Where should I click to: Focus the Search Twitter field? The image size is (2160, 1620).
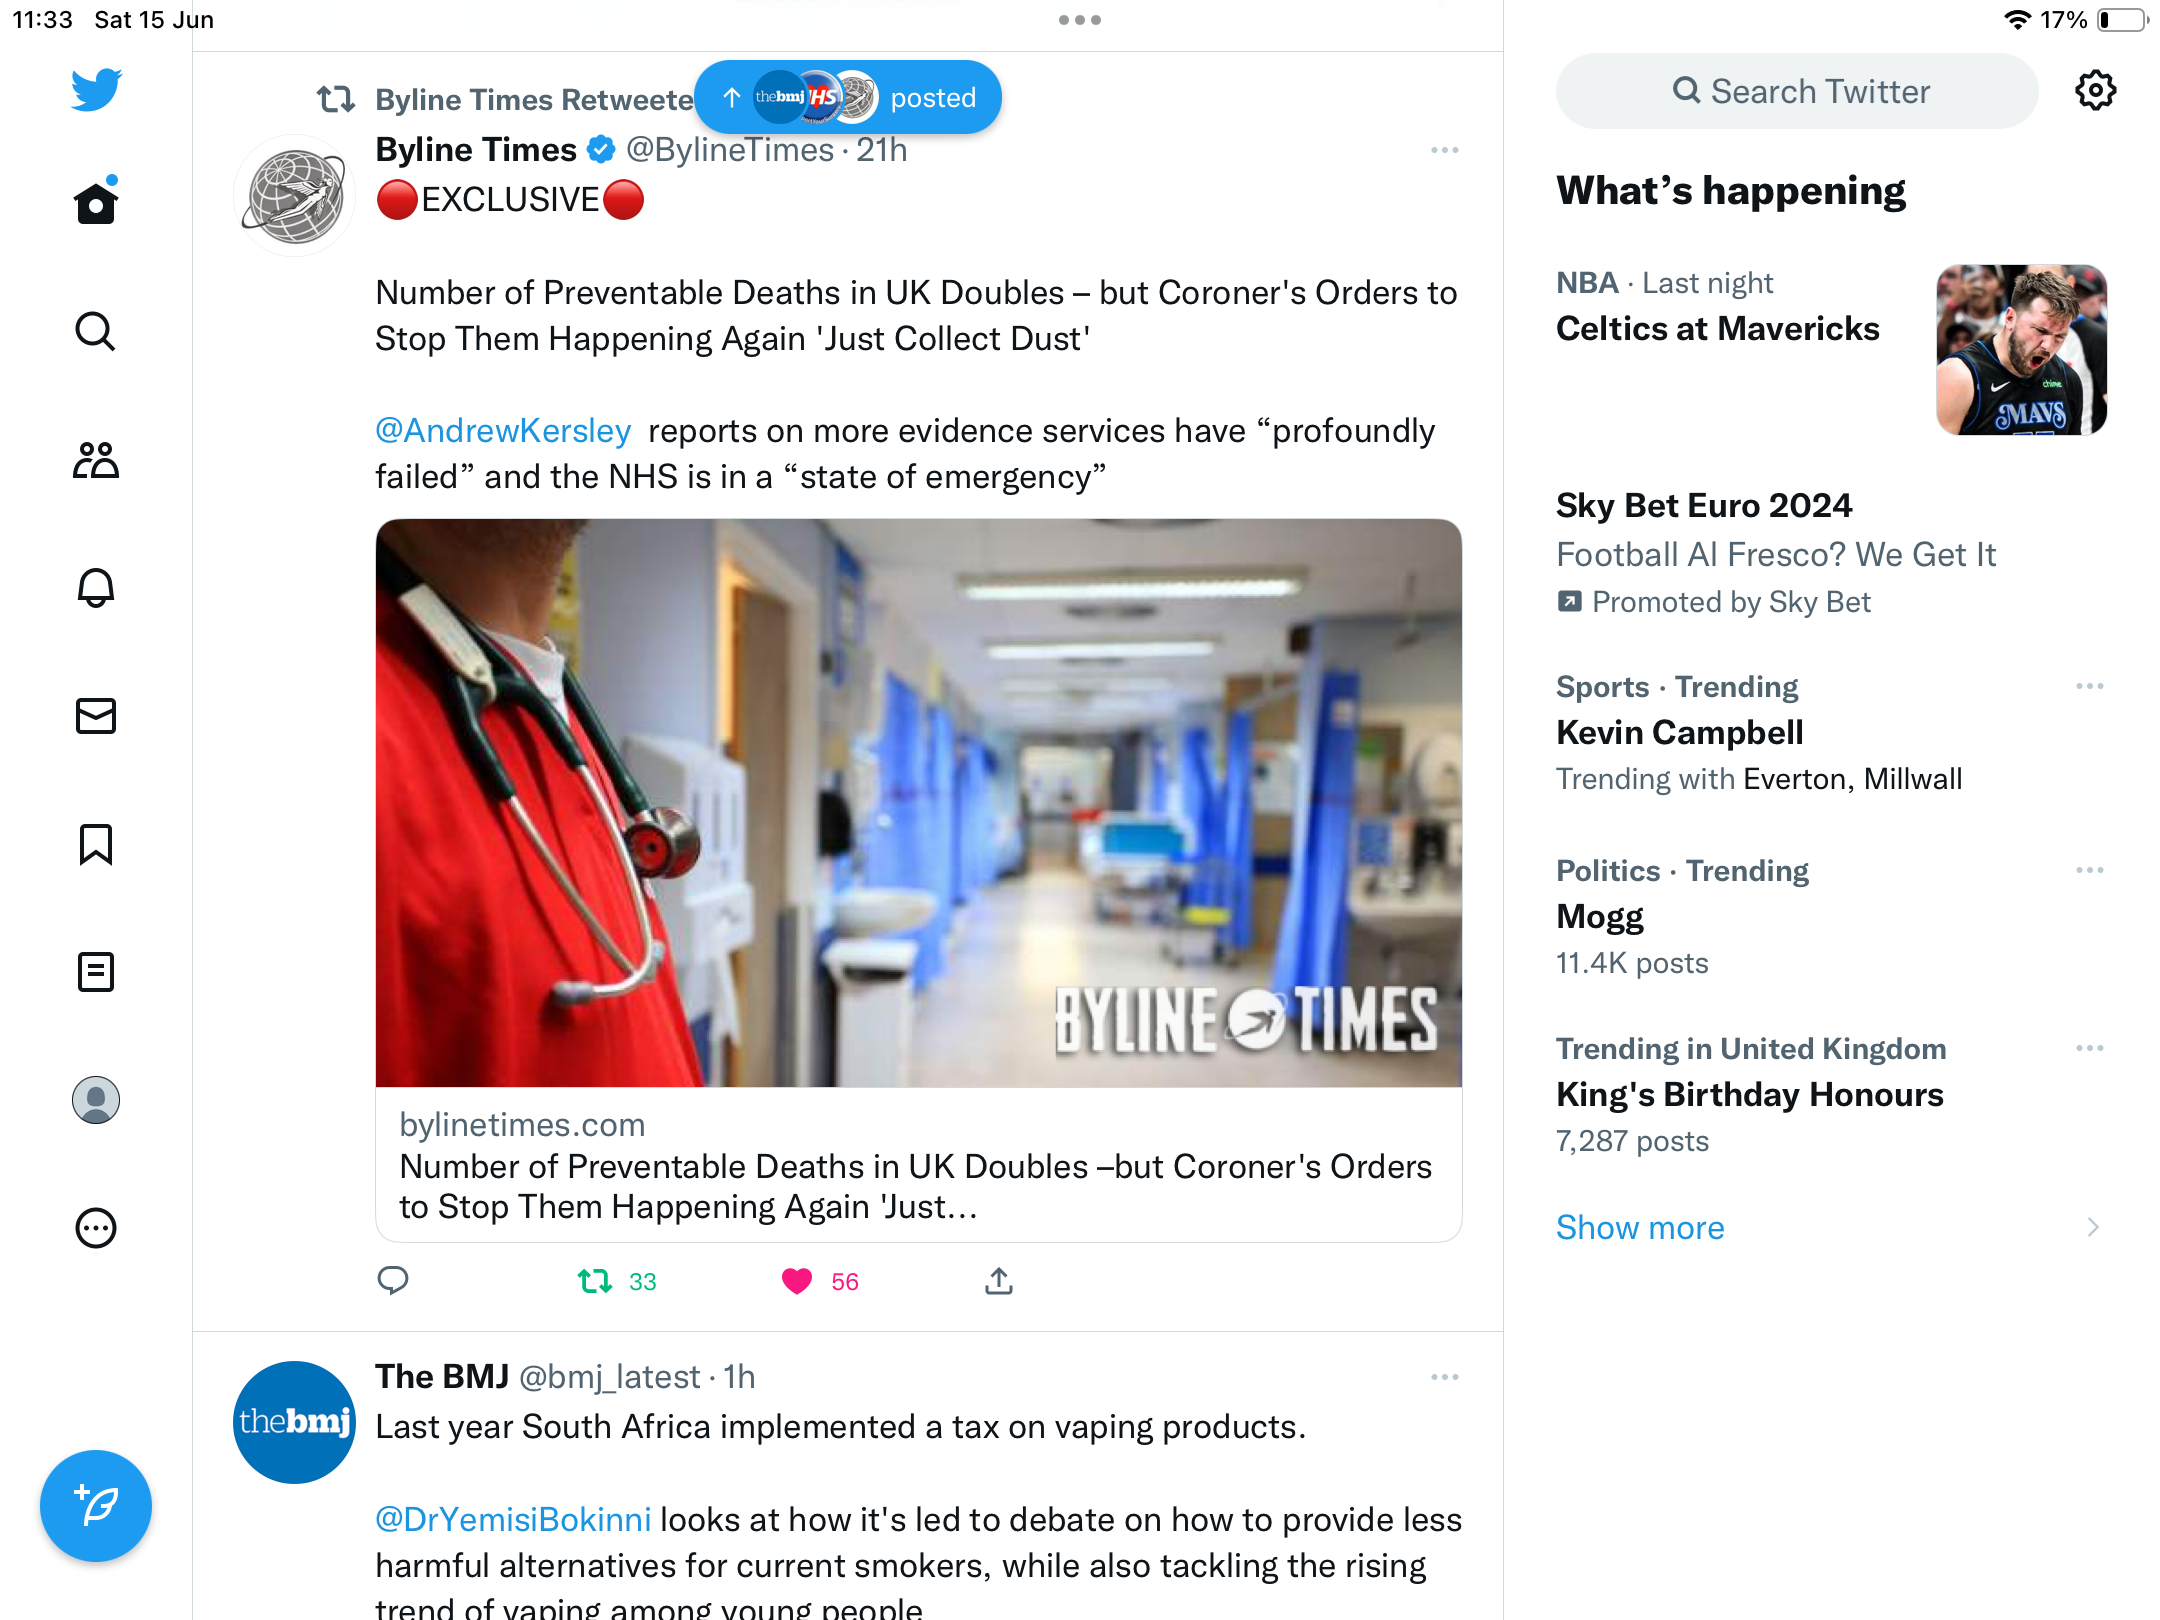click(1797, 91)
